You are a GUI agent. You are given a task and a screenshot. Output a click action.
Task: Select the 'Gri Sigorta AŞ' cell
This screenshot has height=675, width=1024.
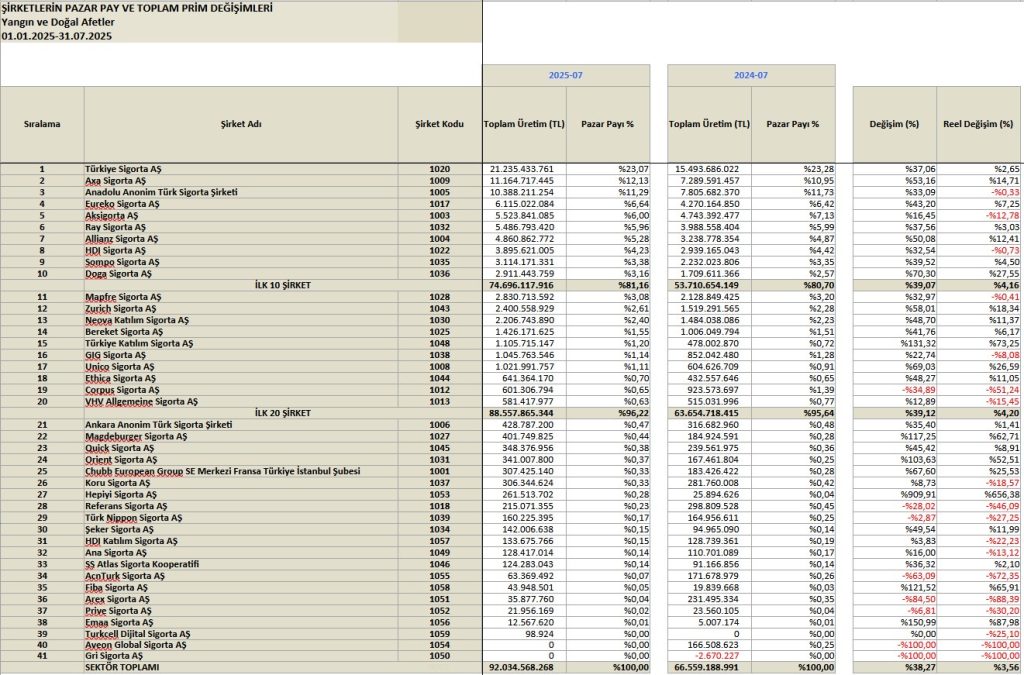tap(241, 656)
